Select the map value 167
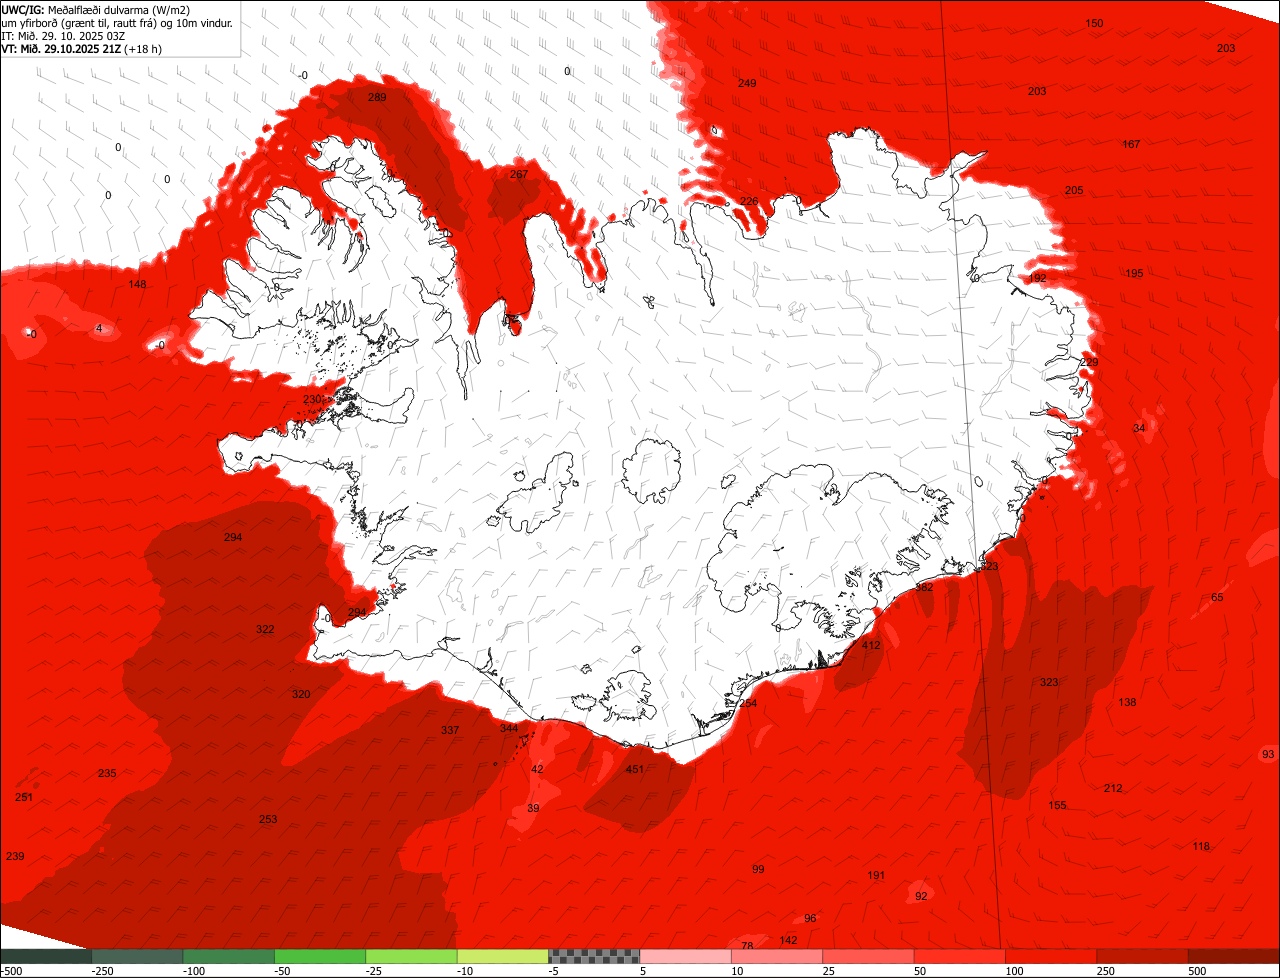Screen dimensions: 1280x978 pos(1131,145)
